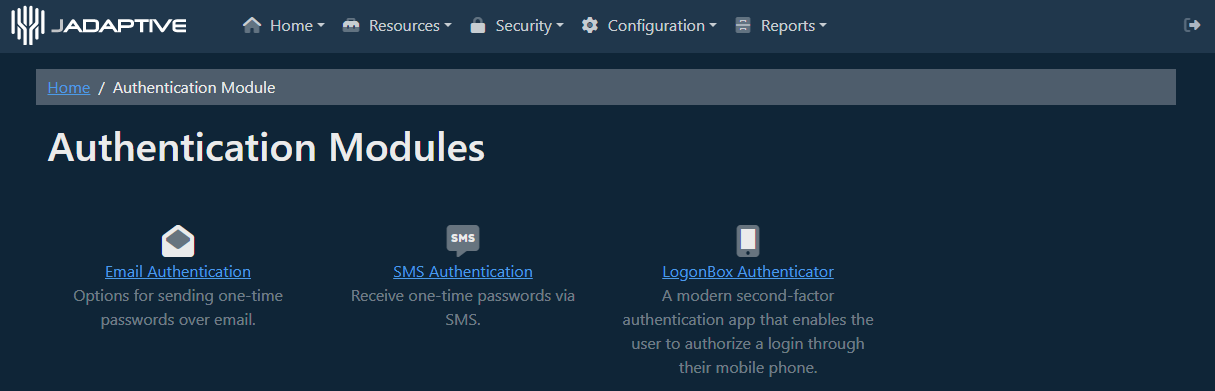
Task: Click the JADAPTIVE logo
Action: tap(99, 25)
